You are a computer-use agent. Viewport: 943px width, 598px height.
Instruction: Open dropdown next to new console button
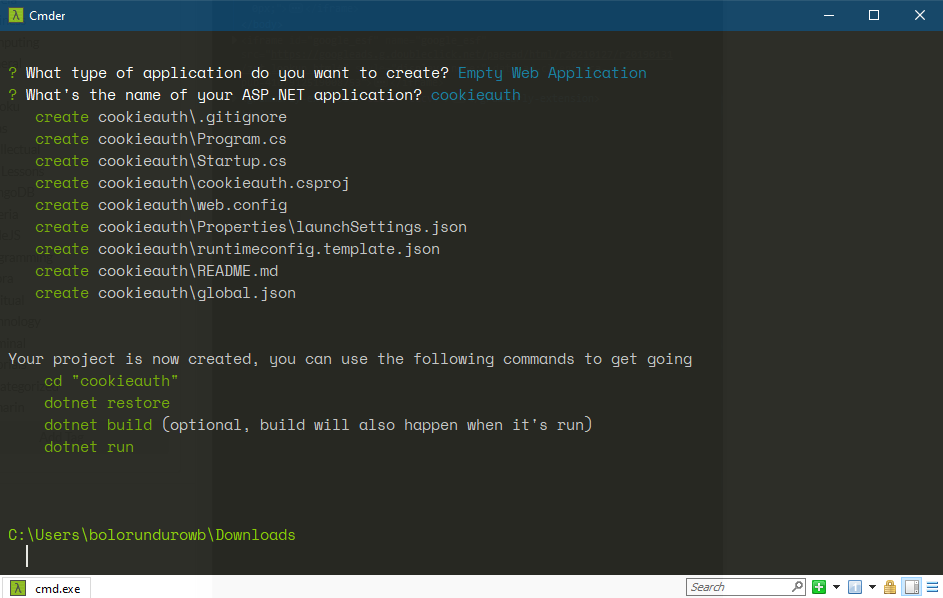point(836,587)
